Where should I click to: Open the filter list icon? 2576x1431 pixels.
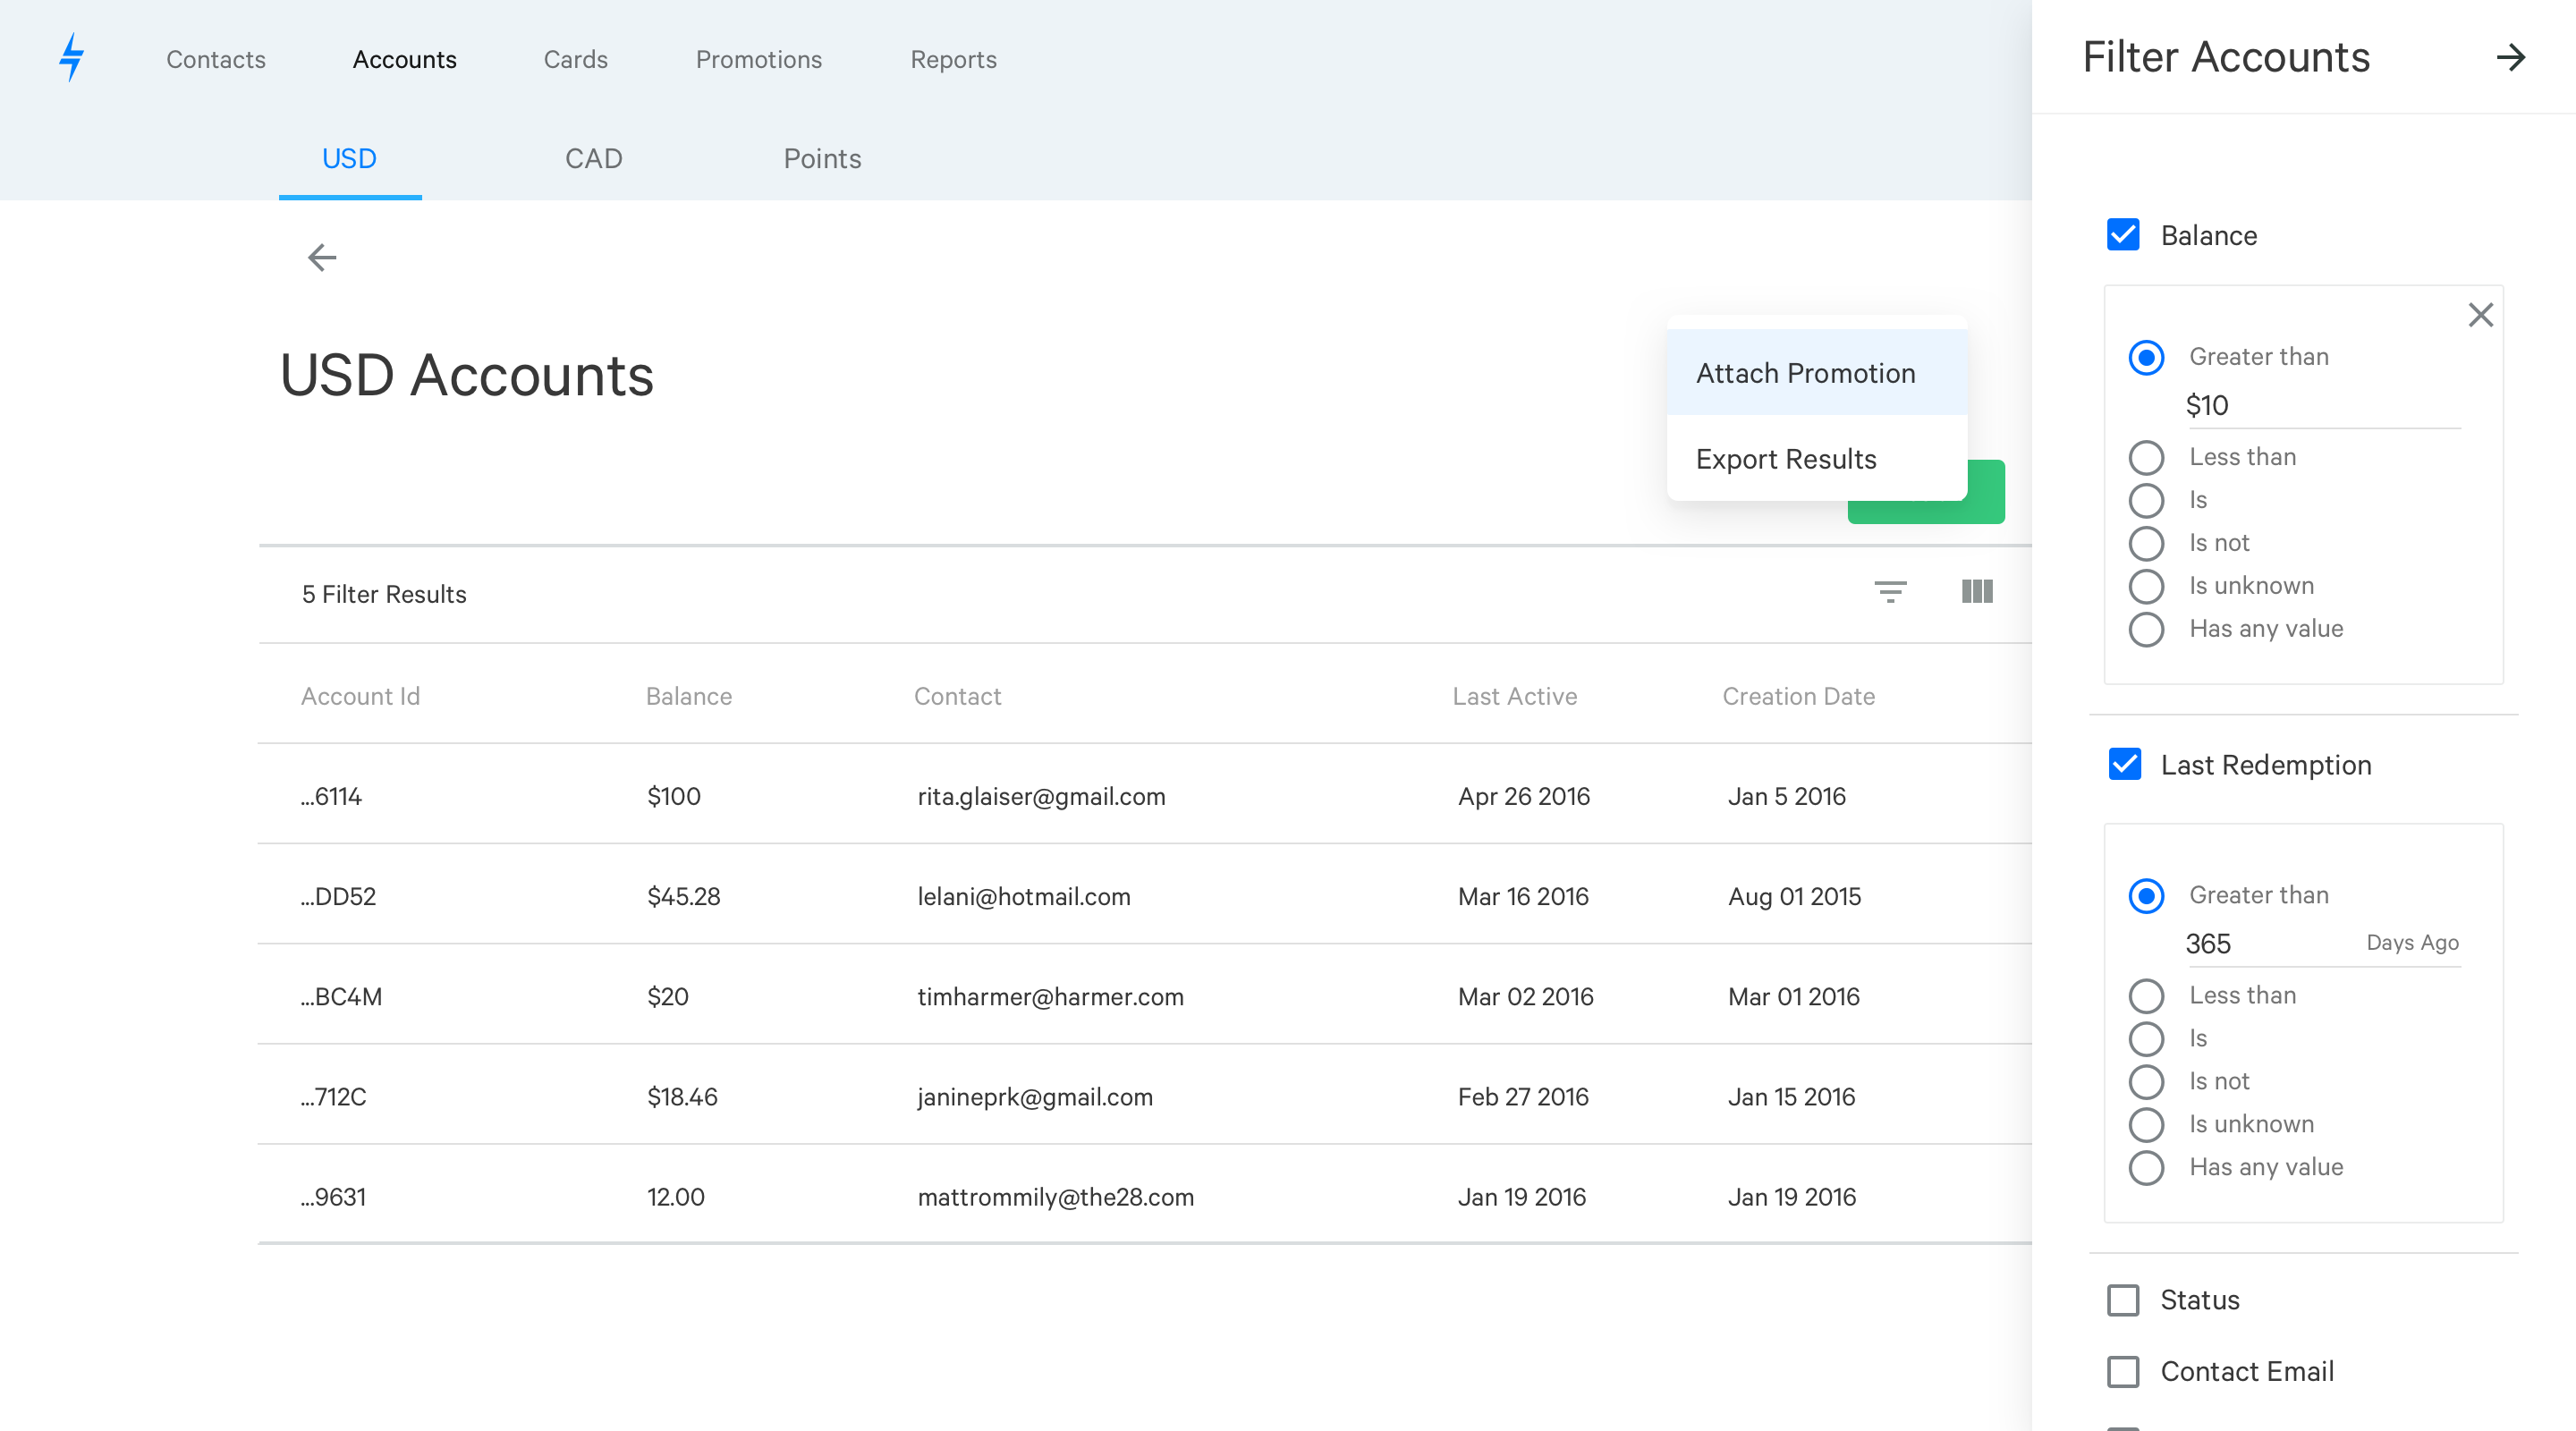coord(1889,592)
